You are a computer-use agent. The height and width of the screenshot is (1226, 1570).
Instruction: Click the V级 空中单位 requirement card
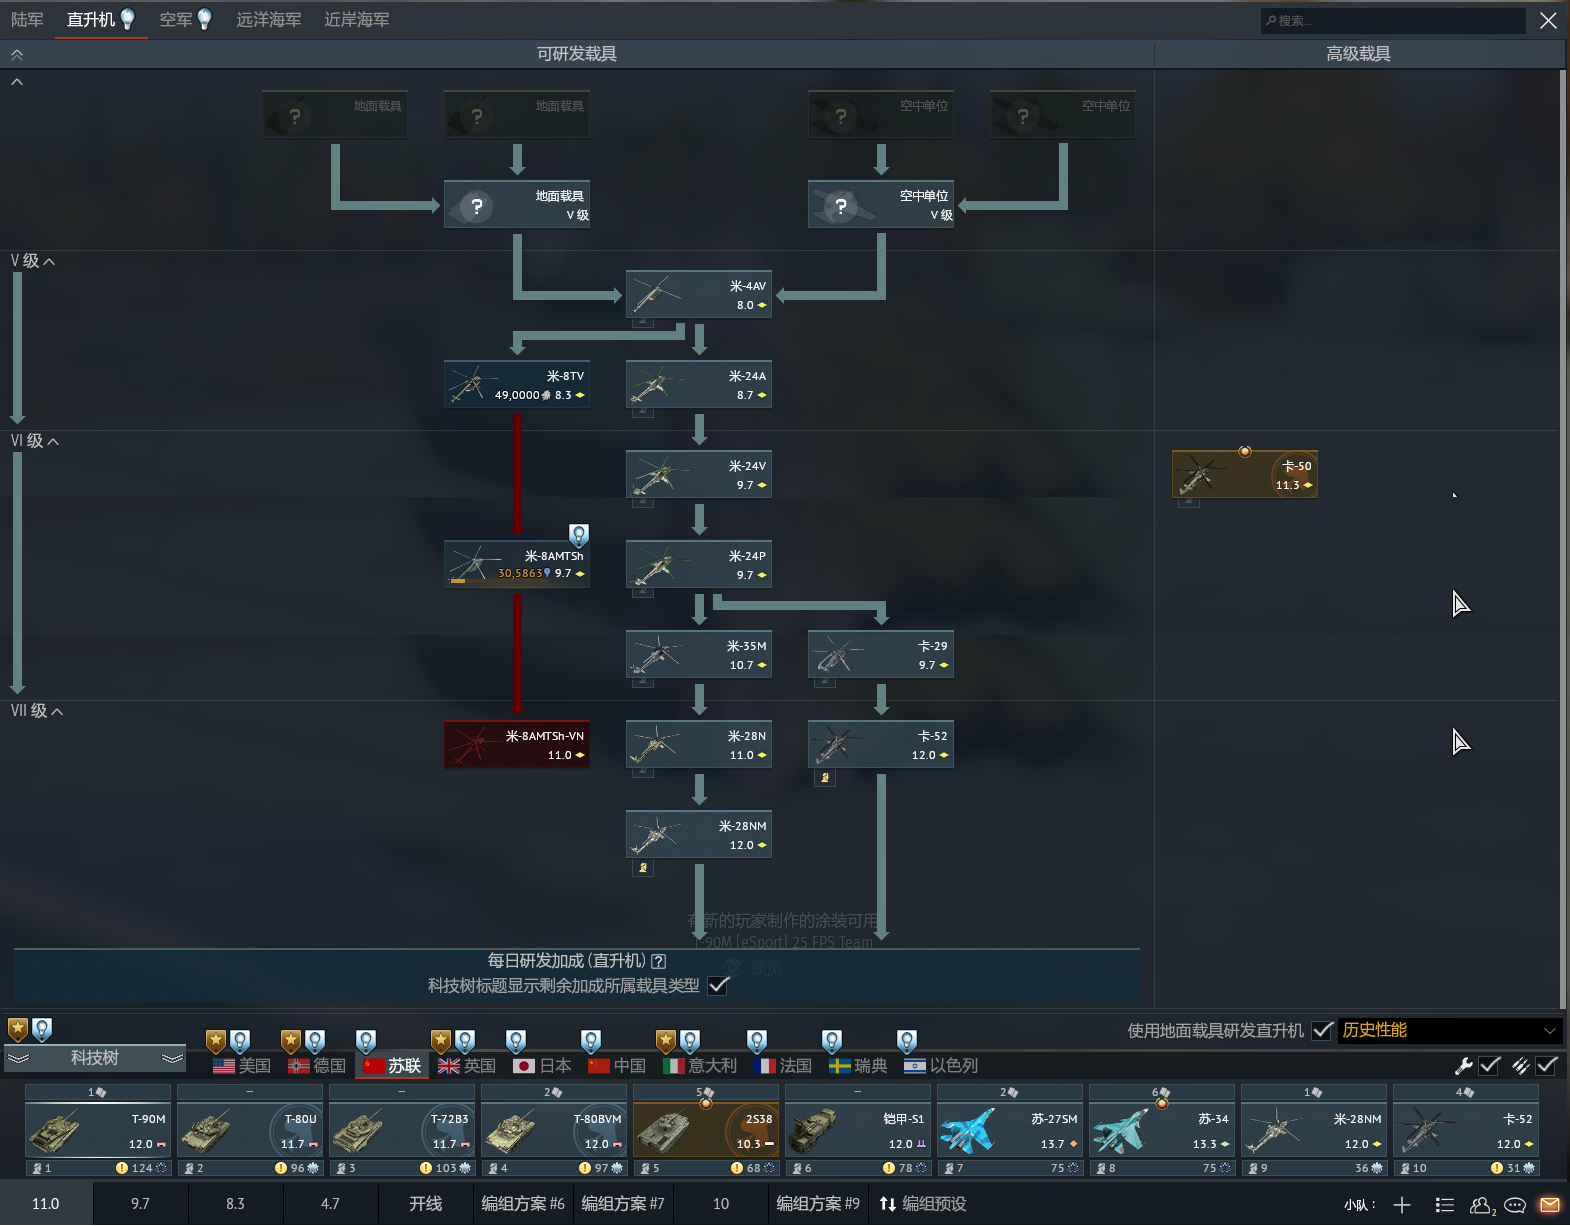pos(881,204)
